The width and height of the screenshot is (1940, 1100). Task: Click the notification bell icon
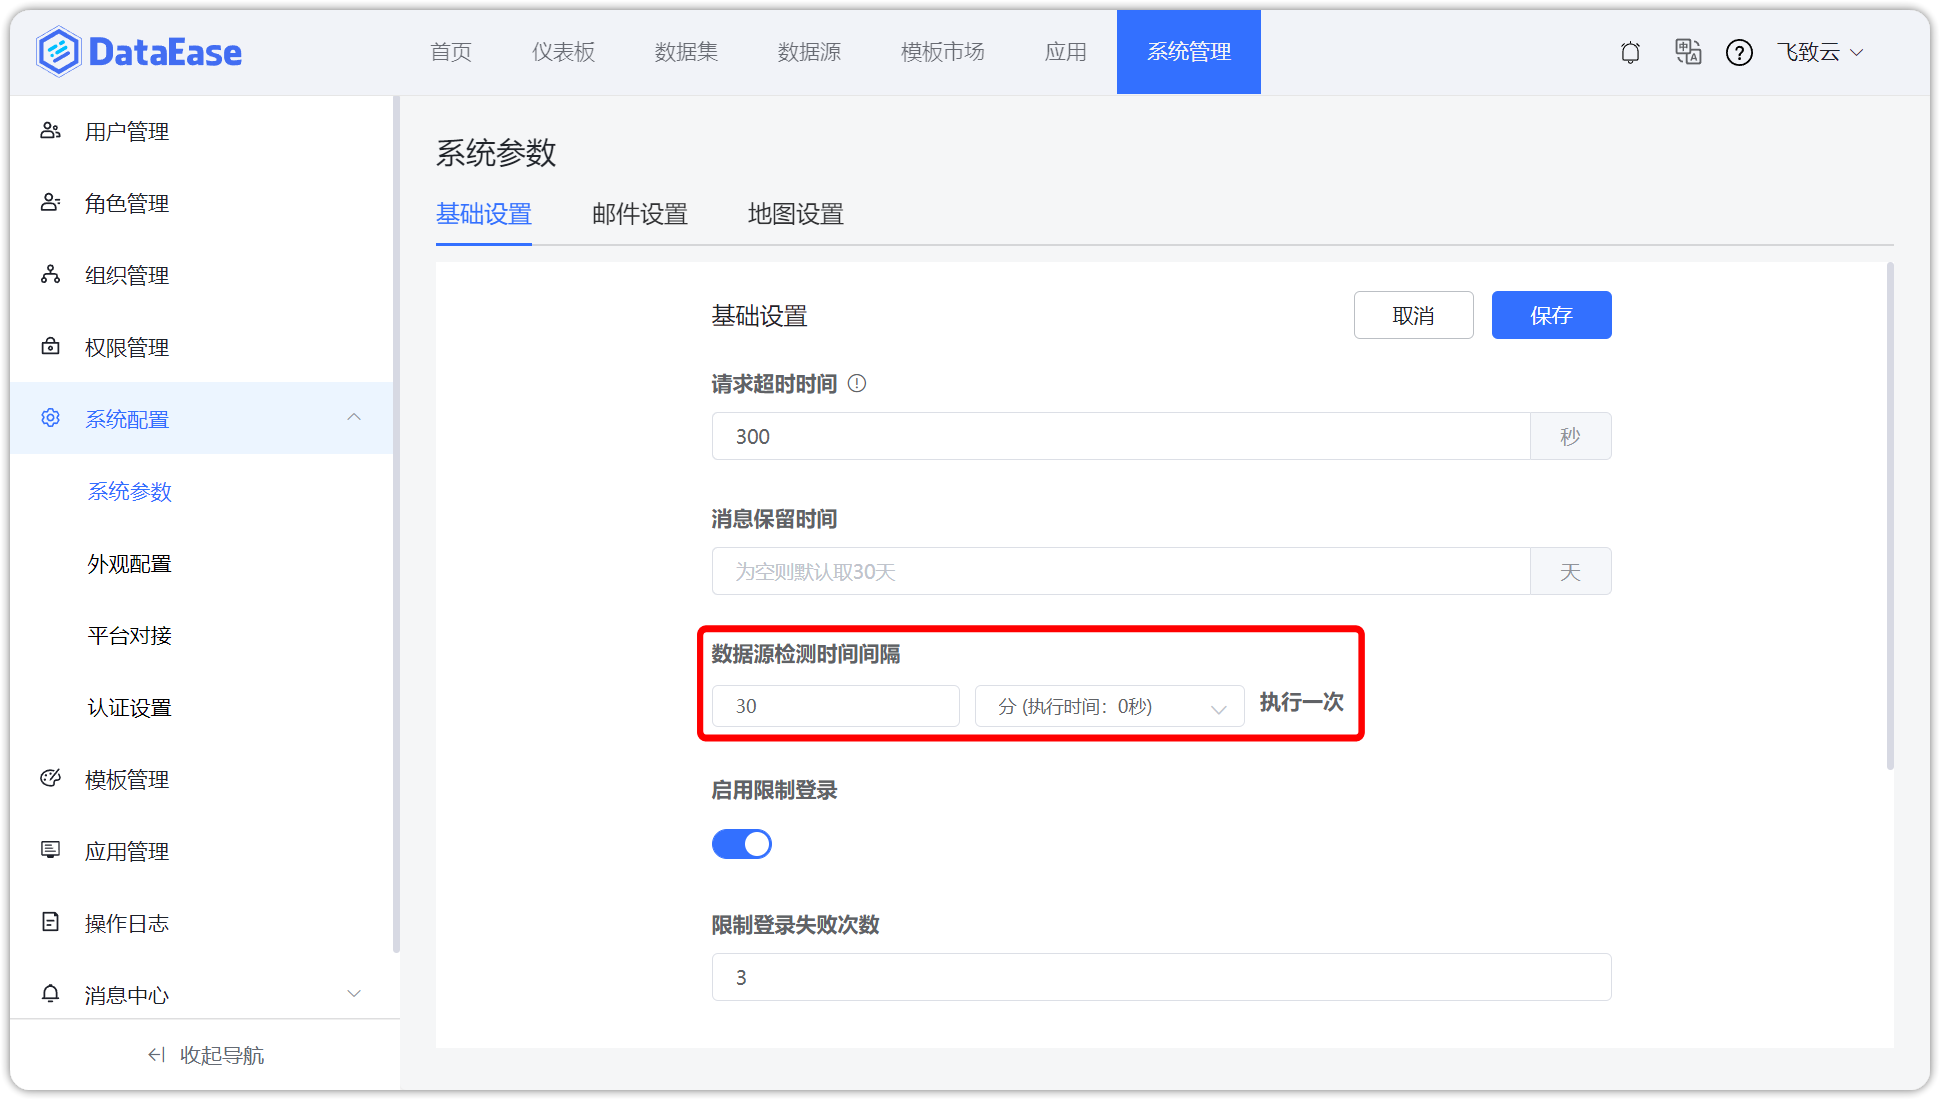click(x=1630, y=53)
